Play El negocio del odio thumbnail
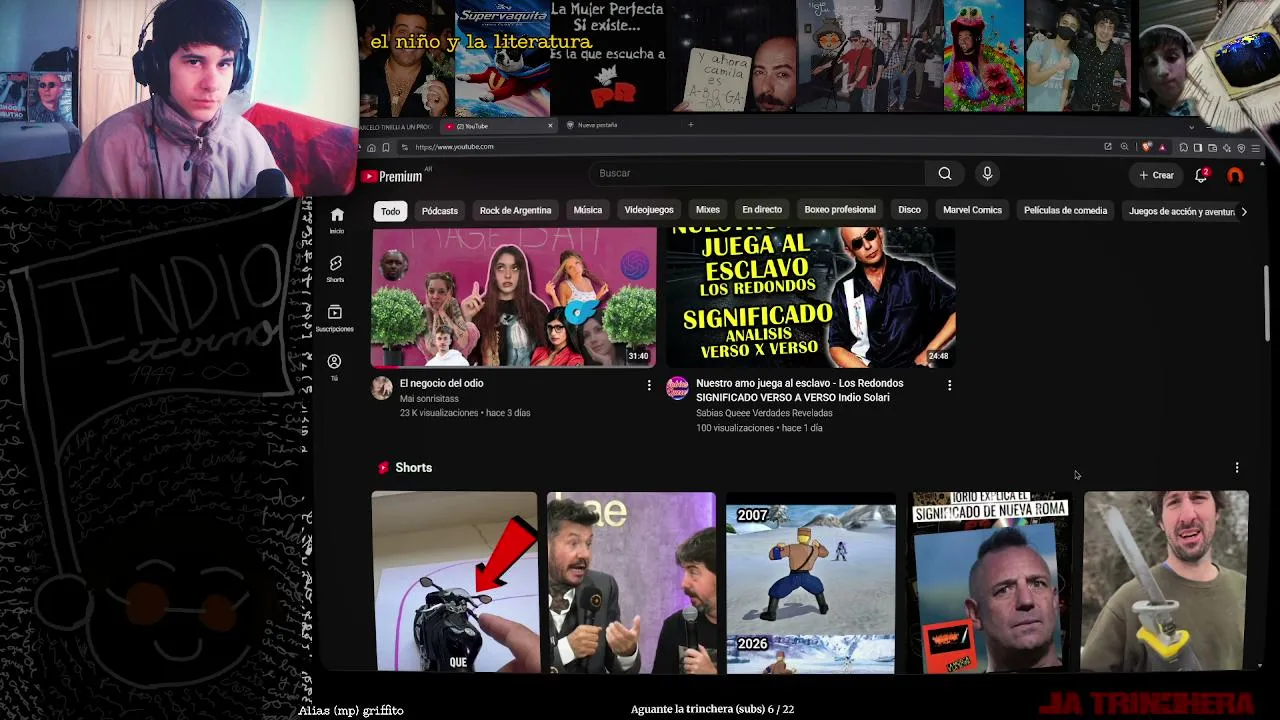Screen dimensions: 1280x720 pyautogui.click(x=514, y=297)
